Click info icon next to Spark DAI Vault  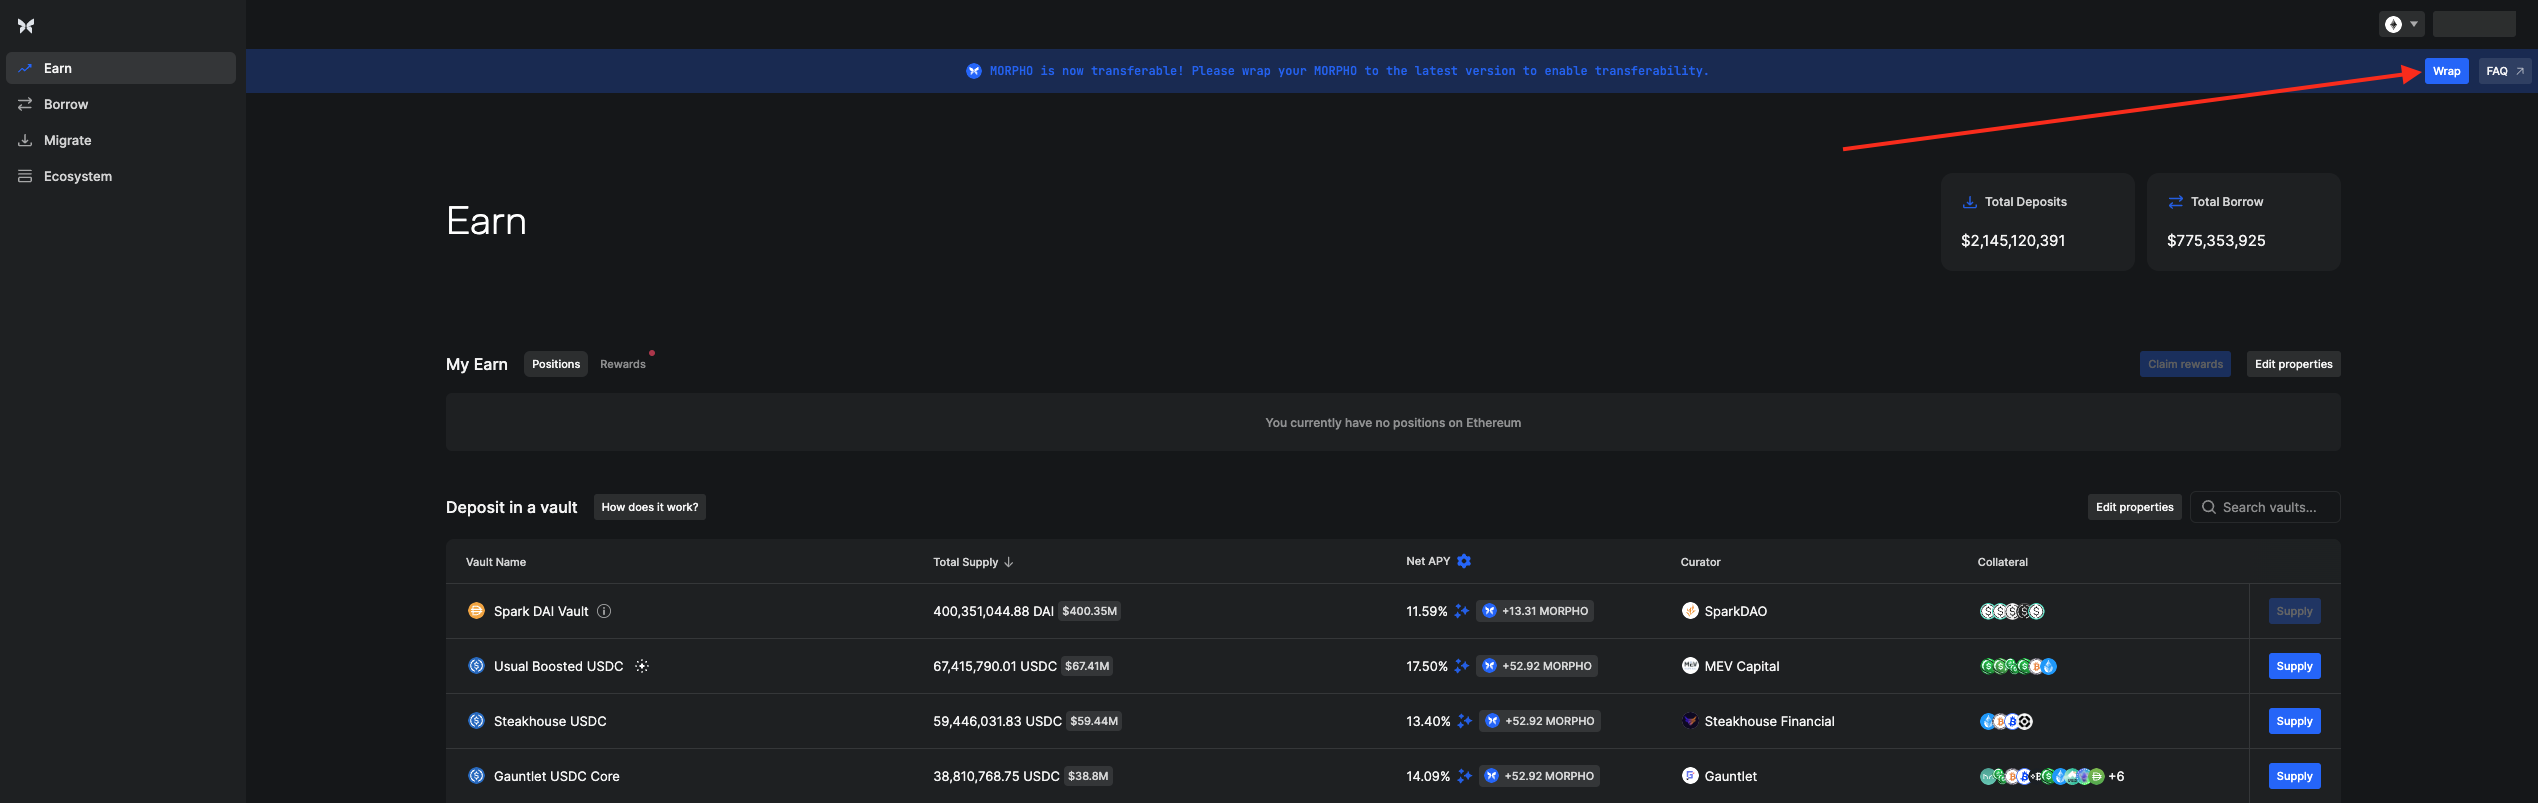(x=604, y=611)
